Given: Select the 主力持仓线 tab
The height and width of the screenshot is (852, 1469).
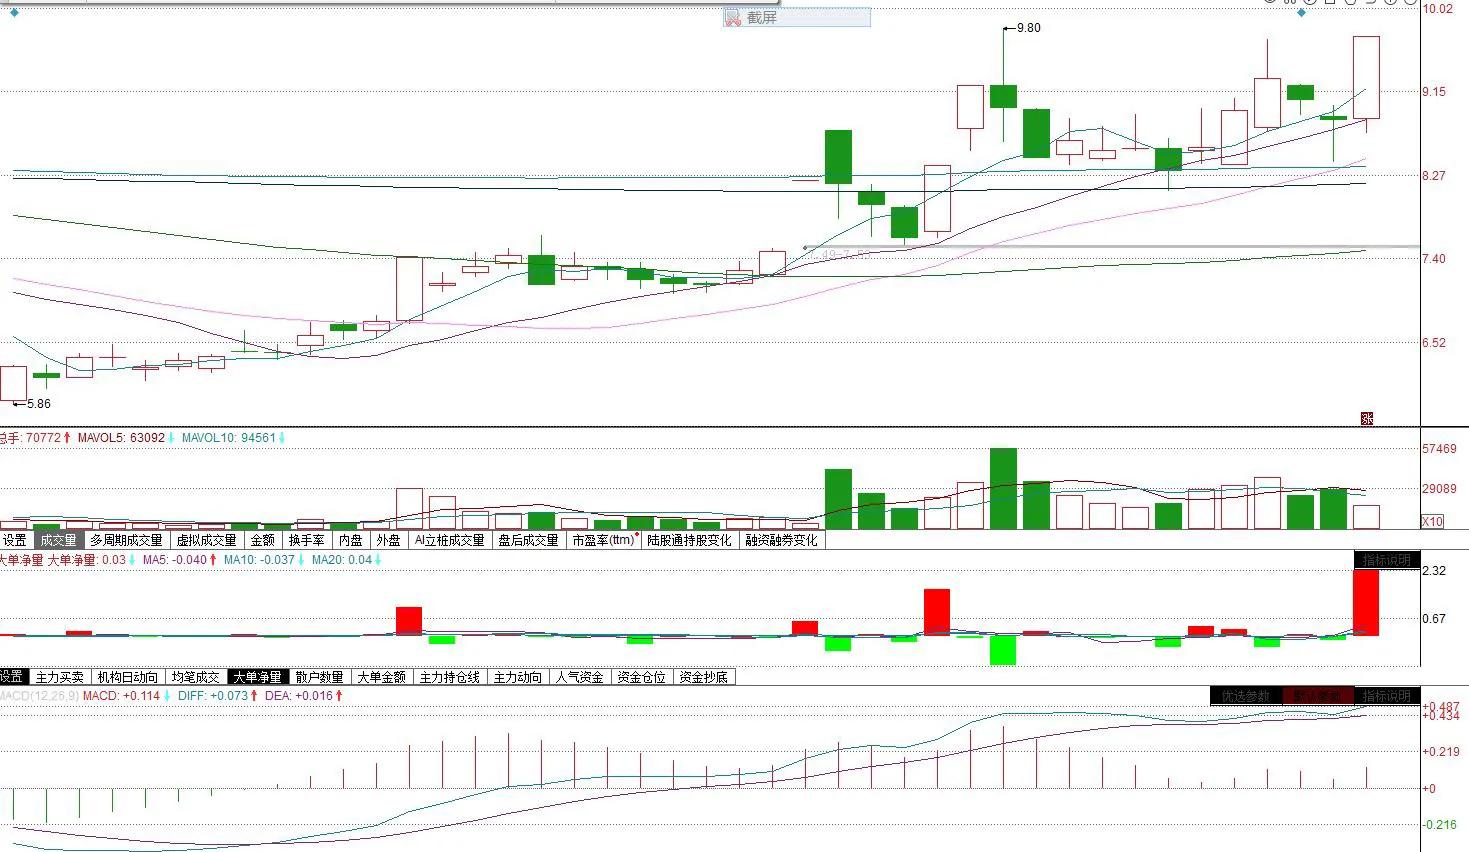Looking at the screenshot, I should 450,677.
